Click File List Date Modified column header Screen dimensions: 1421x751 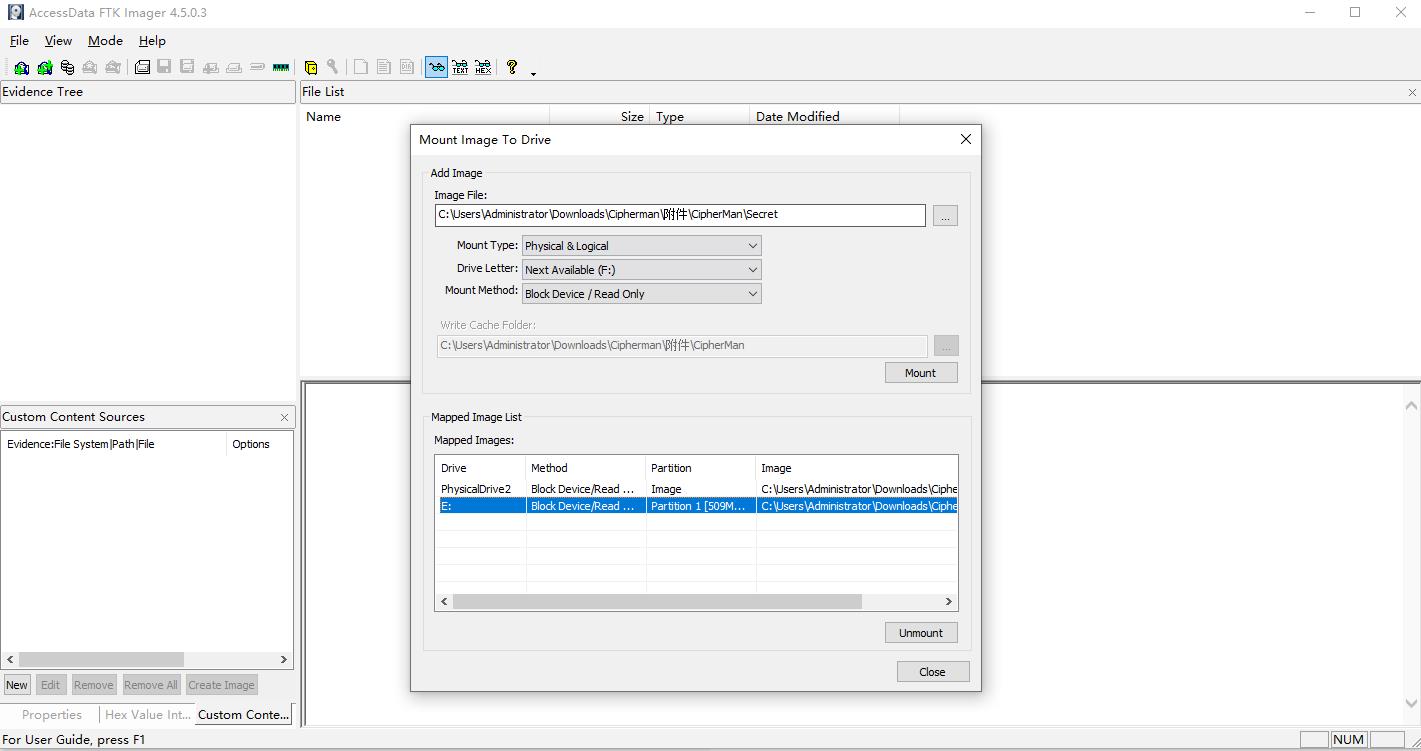click(824, 117)
